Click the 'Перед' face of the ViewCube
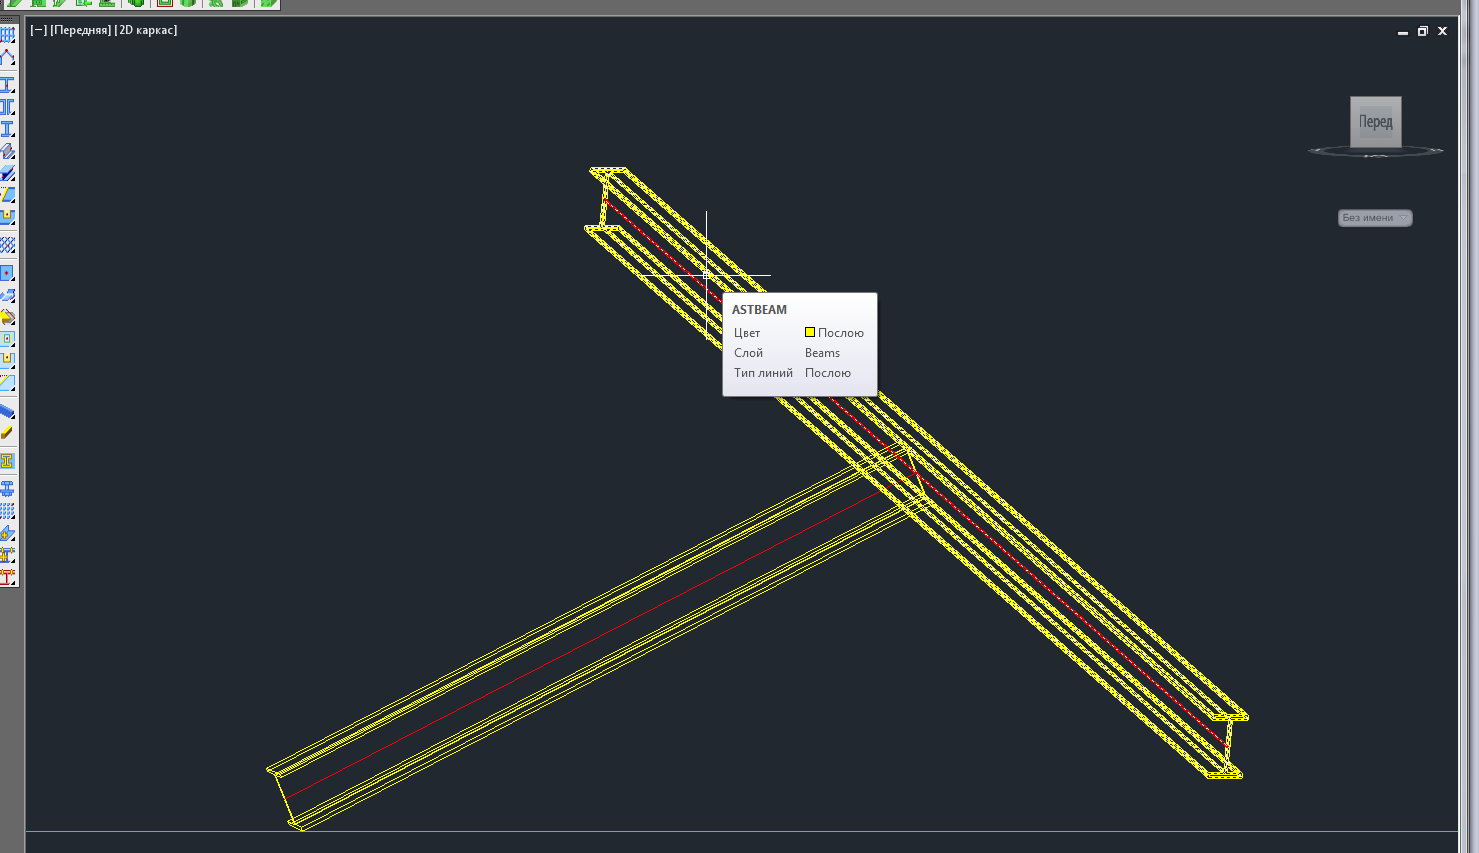This screenshot has width=1479, height=853. pyautogui.click(x=1375, y=121)
